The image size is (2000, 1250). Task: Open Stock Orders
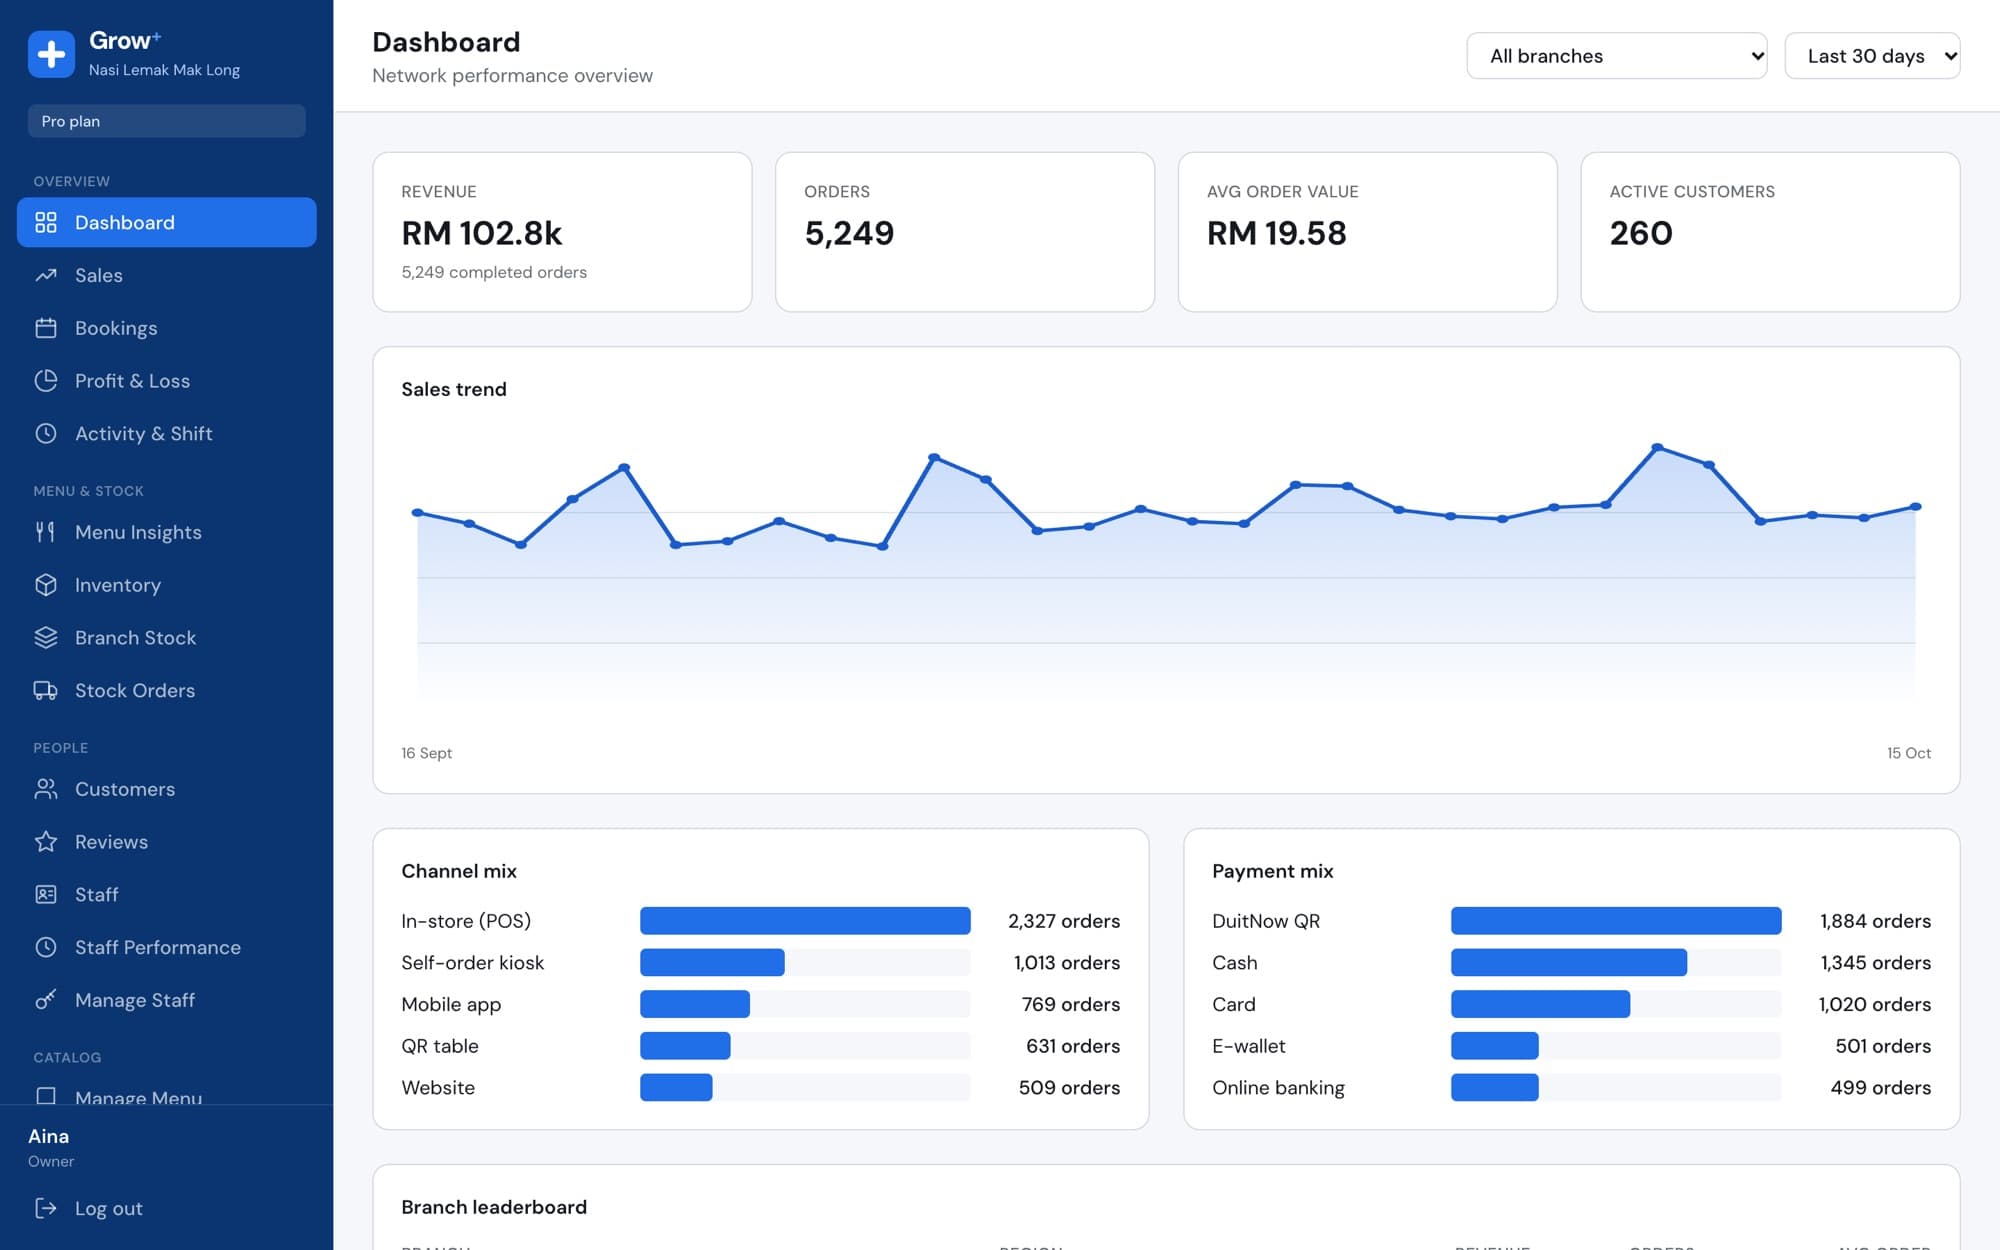(167, 690)
